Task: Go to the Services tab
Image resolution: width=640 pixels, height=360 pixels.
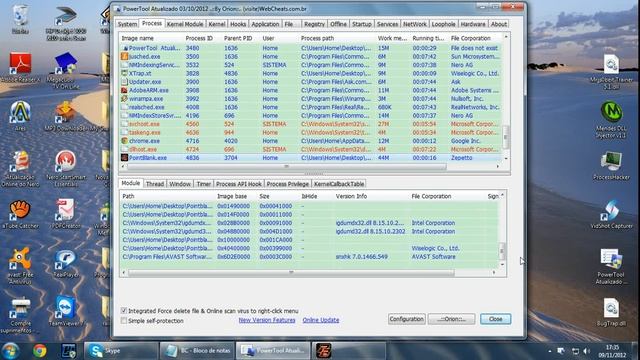Action: pyautogui.click(x=387, y=24)
